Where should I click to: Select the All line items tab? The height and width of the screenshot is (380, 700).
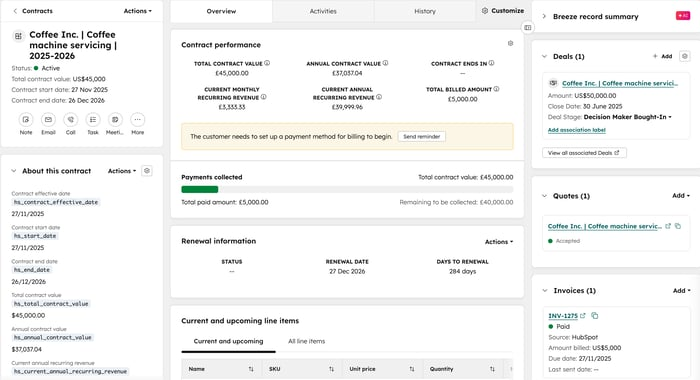(x=307, y=341)
